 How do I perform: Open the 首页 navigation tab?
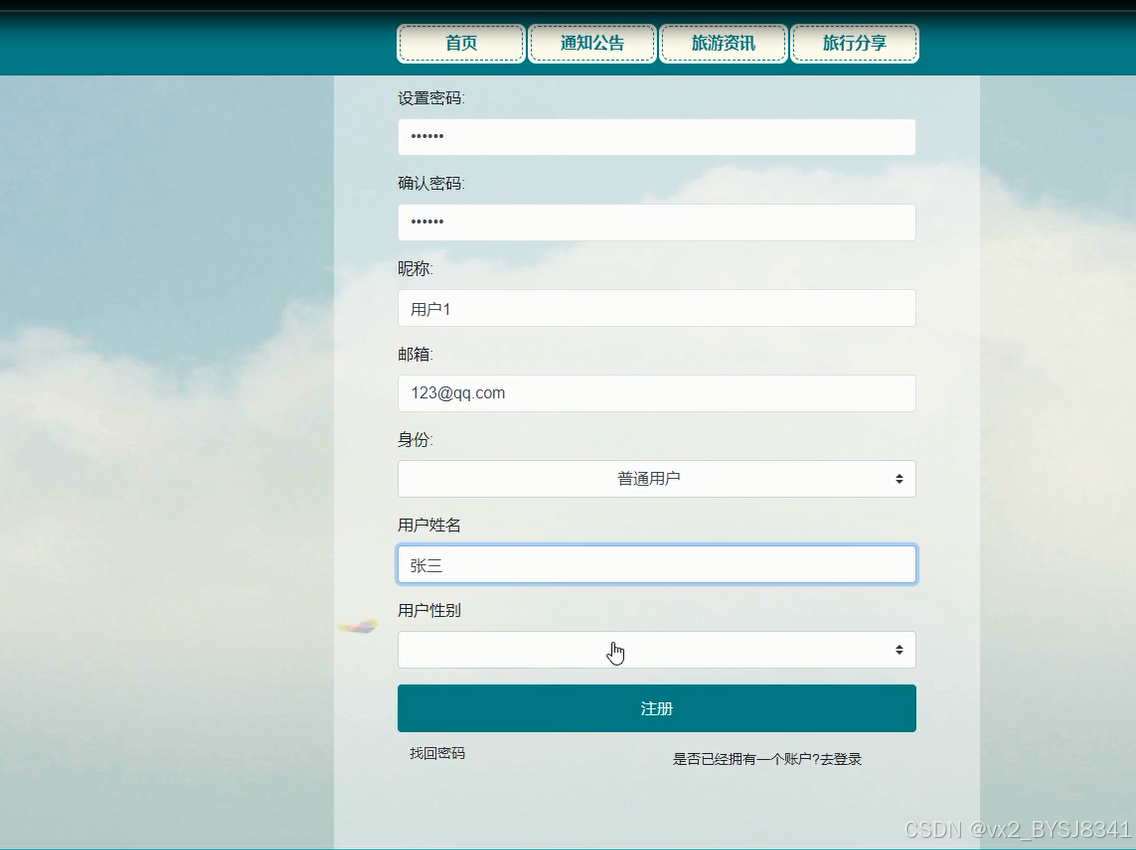[461, 43]
